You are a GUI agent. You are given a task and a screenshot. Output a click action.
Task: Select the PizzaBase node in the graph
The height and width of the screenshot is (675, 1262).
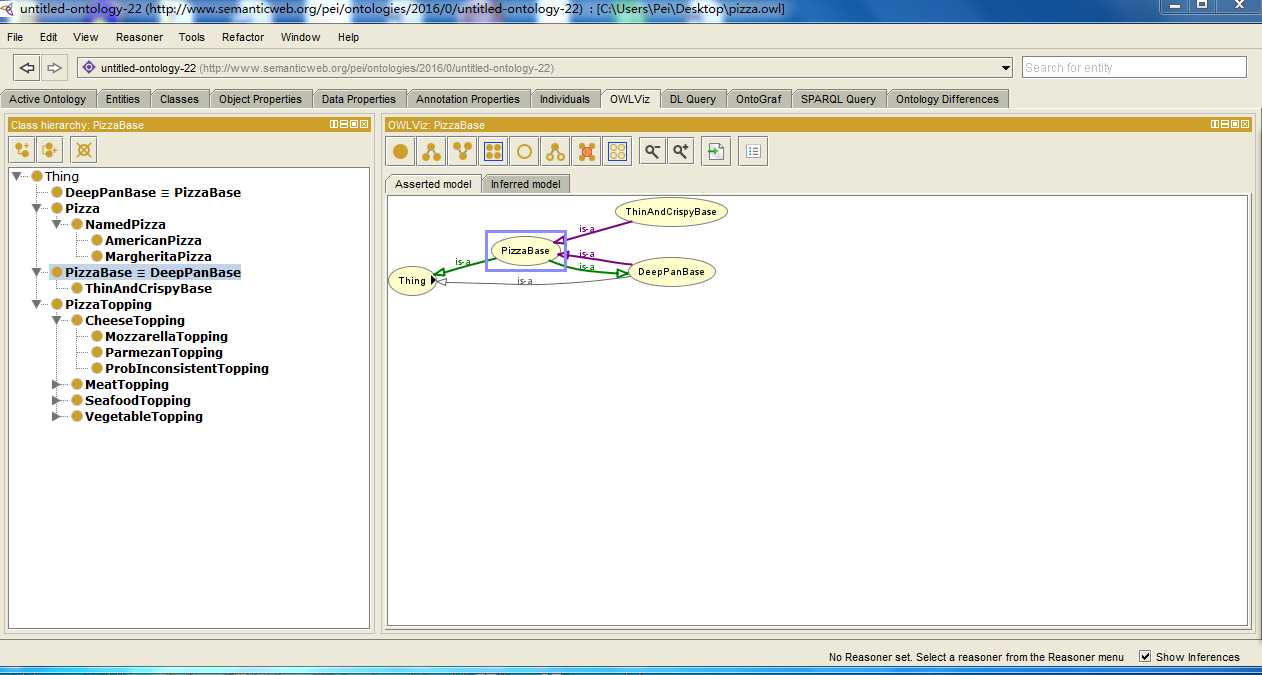(x=526, y=250)
